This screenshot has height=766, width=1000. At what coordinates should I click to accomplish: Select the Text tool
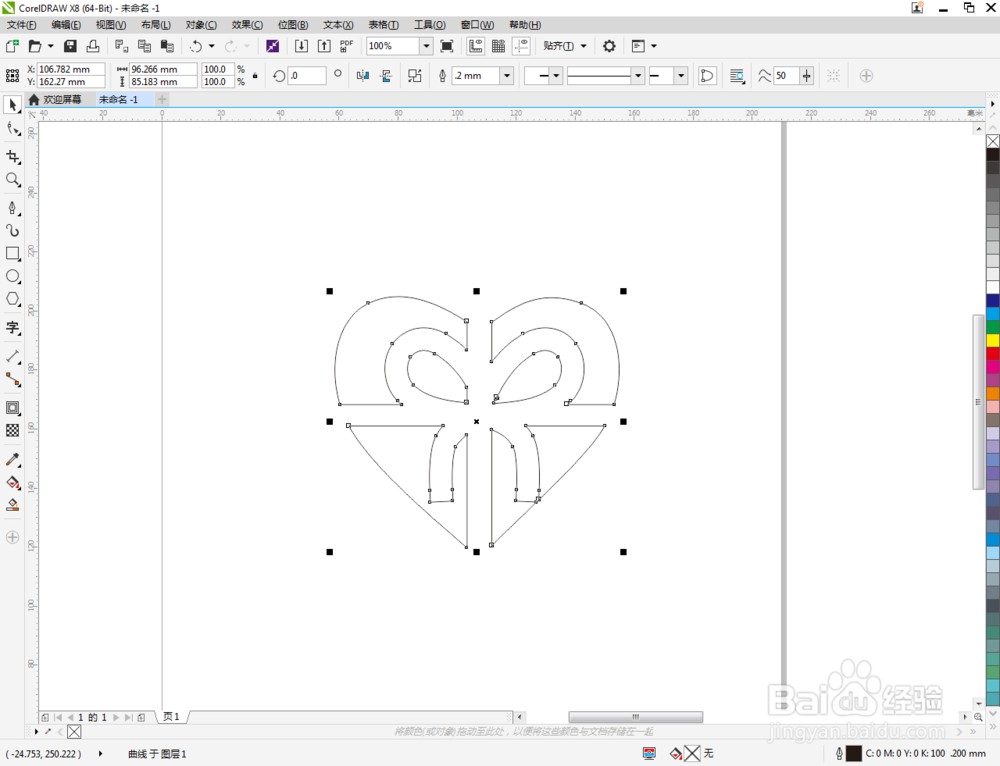pyautogui.click(x=12, y=328)
